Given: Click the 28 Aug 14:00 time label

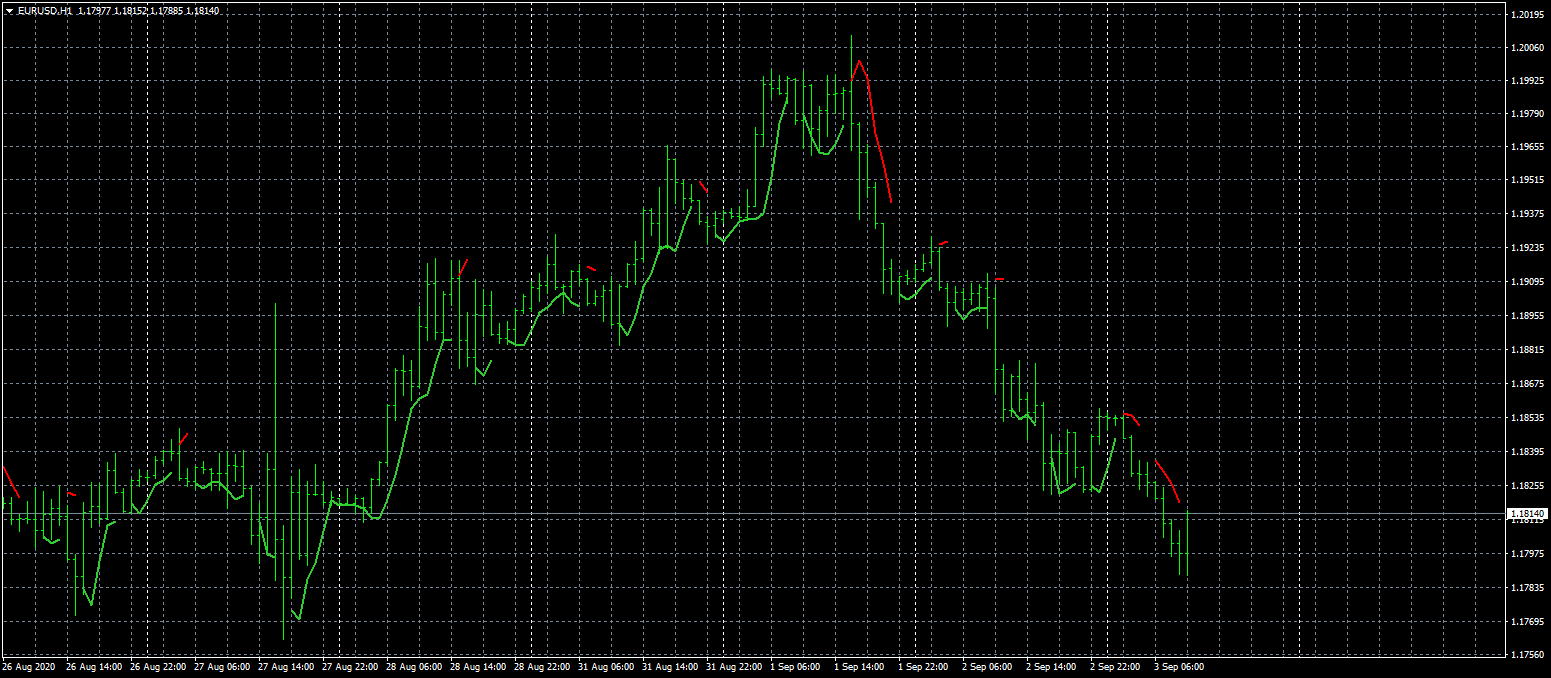Looking at the screenshot, I should 478,667.
